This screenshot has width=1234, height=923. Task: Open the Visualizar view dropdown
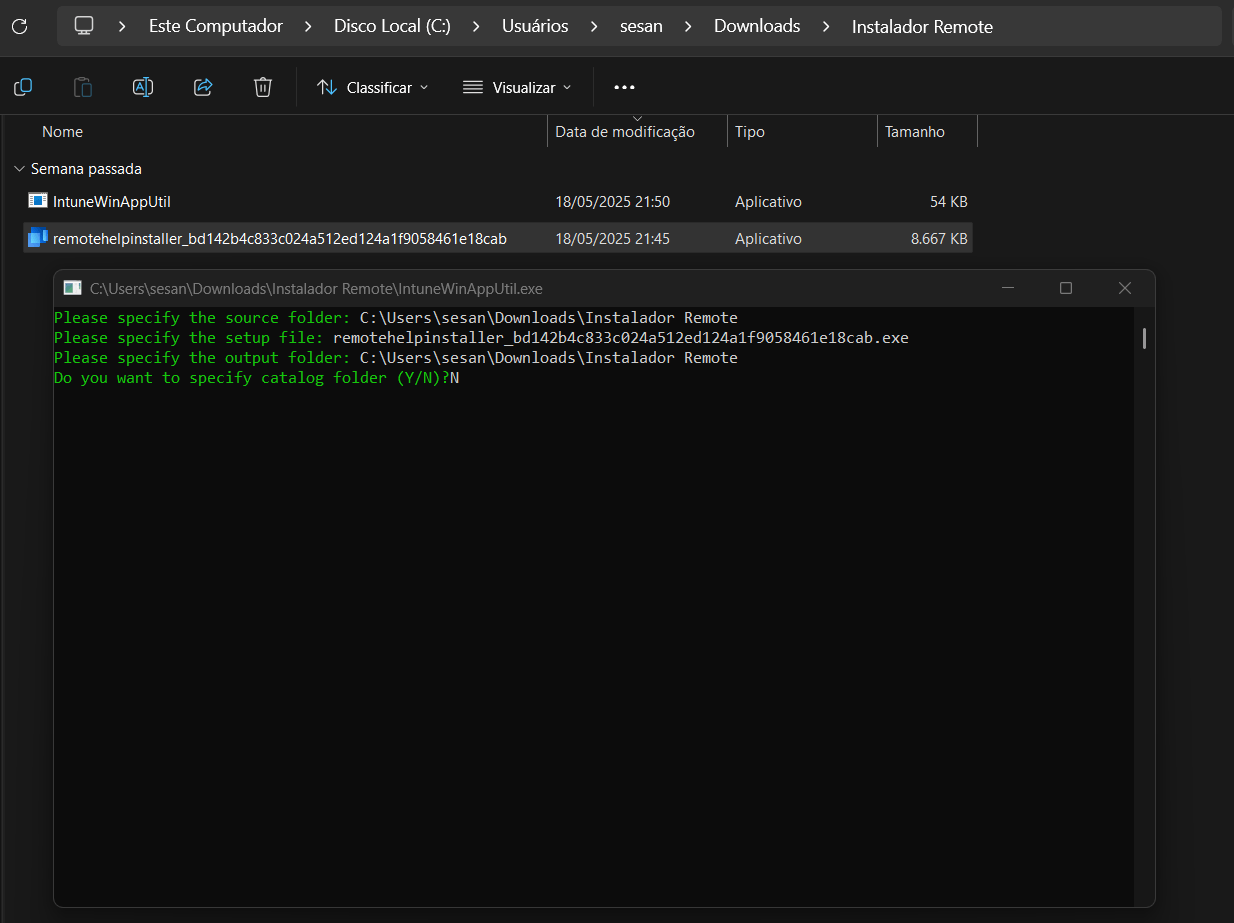[517, 88]
